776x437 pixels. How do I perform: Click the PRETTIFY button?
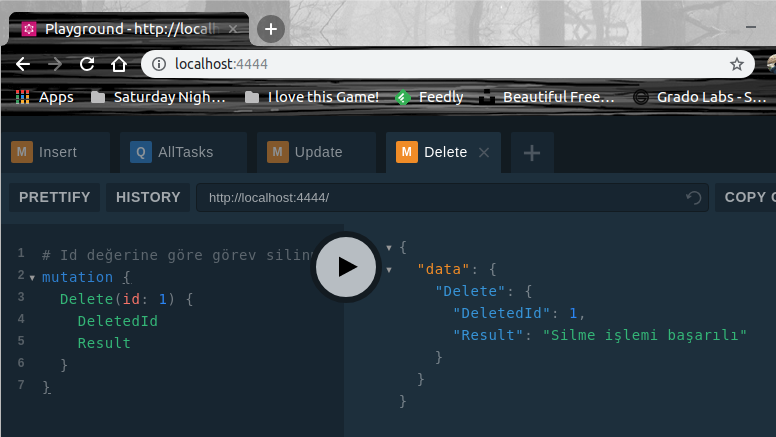coord(54,198)
